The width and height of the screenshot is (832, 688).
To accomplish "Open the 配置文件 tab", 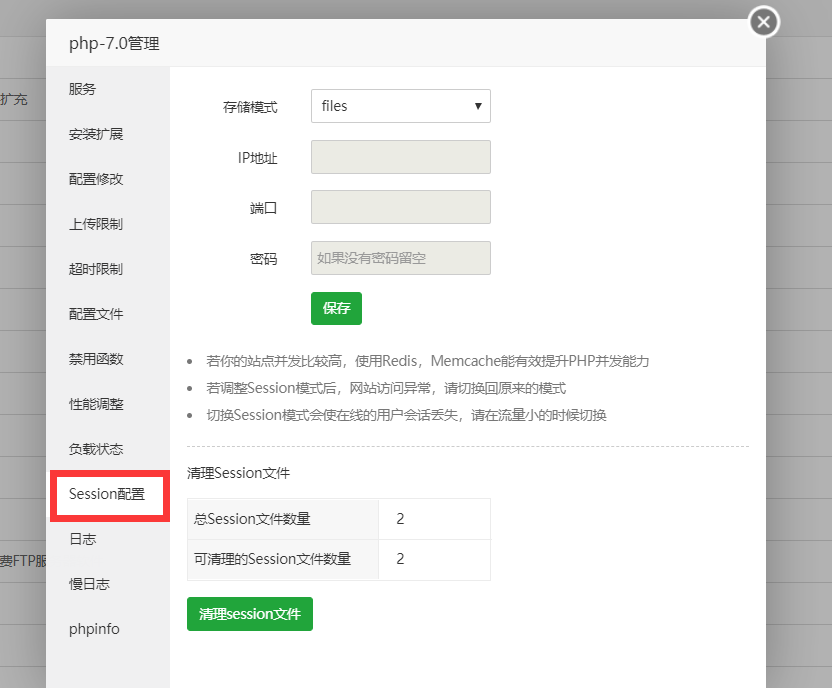I will coord(96,314).
